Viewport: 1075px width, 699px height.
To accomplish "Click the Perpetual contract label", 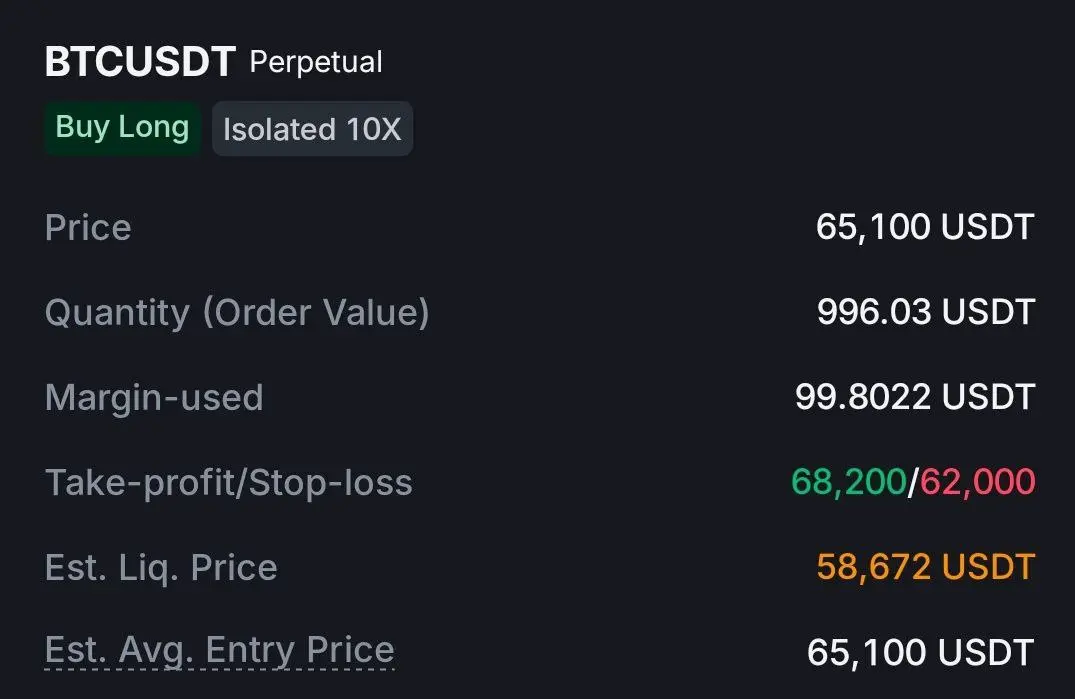I will pyautogui.click(x=316, y=62).
